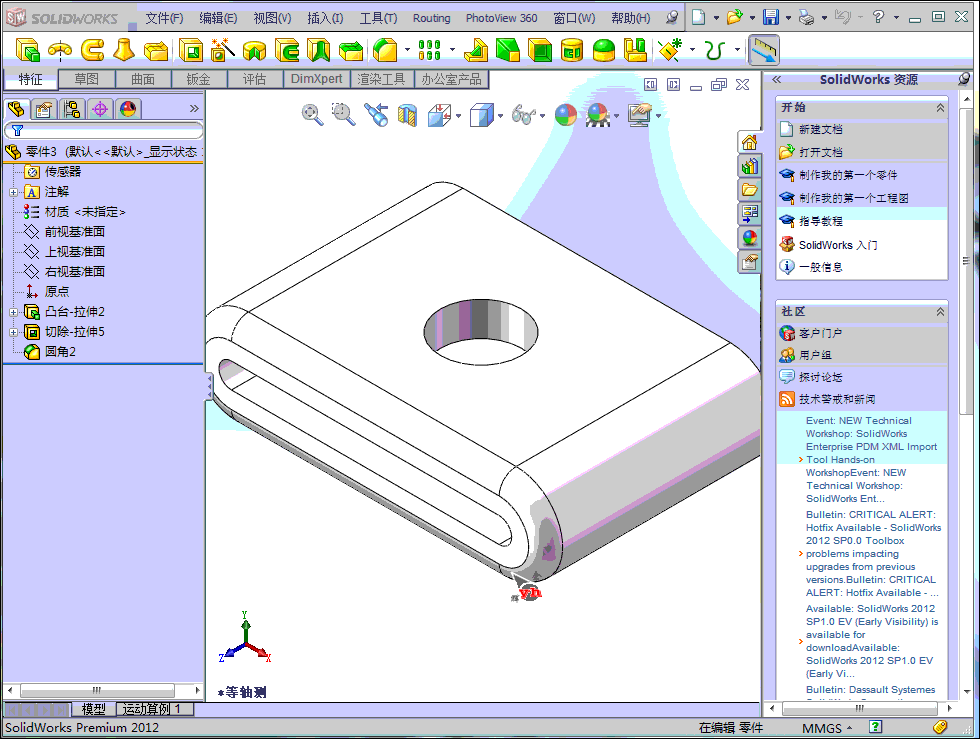Click the status bar help icon
The image size is (980, 739).
coord(876,727)
